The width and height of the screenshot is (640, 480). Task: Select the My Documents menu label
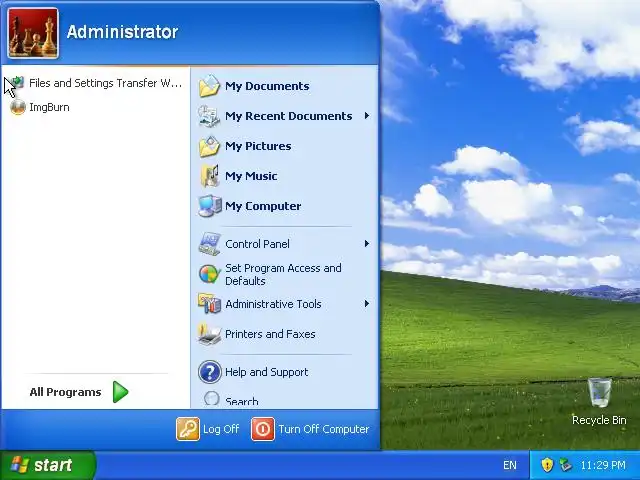[x=267, y=86]
